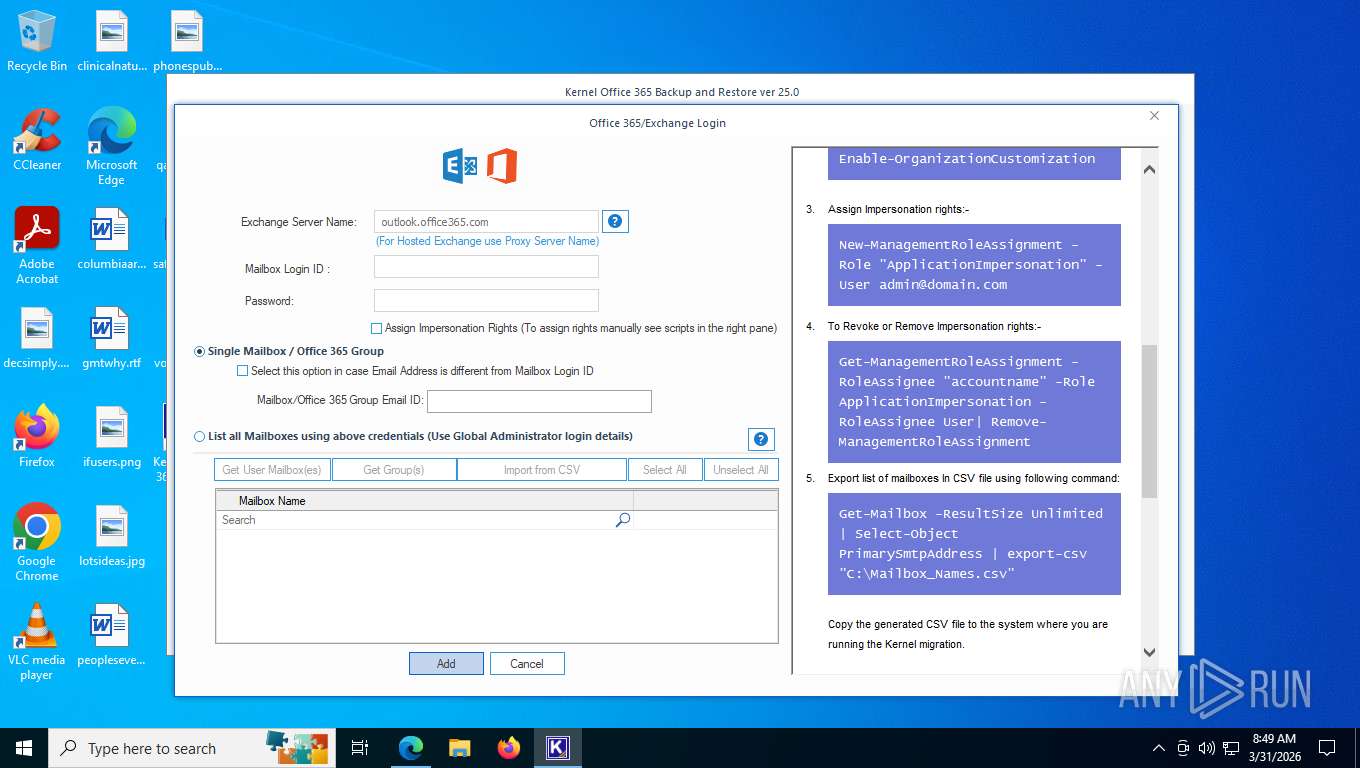Screen dimensions: 1360x768
Task: Click the scripts pane scroll-up arrow
Action: click(x=1149, y=169)
